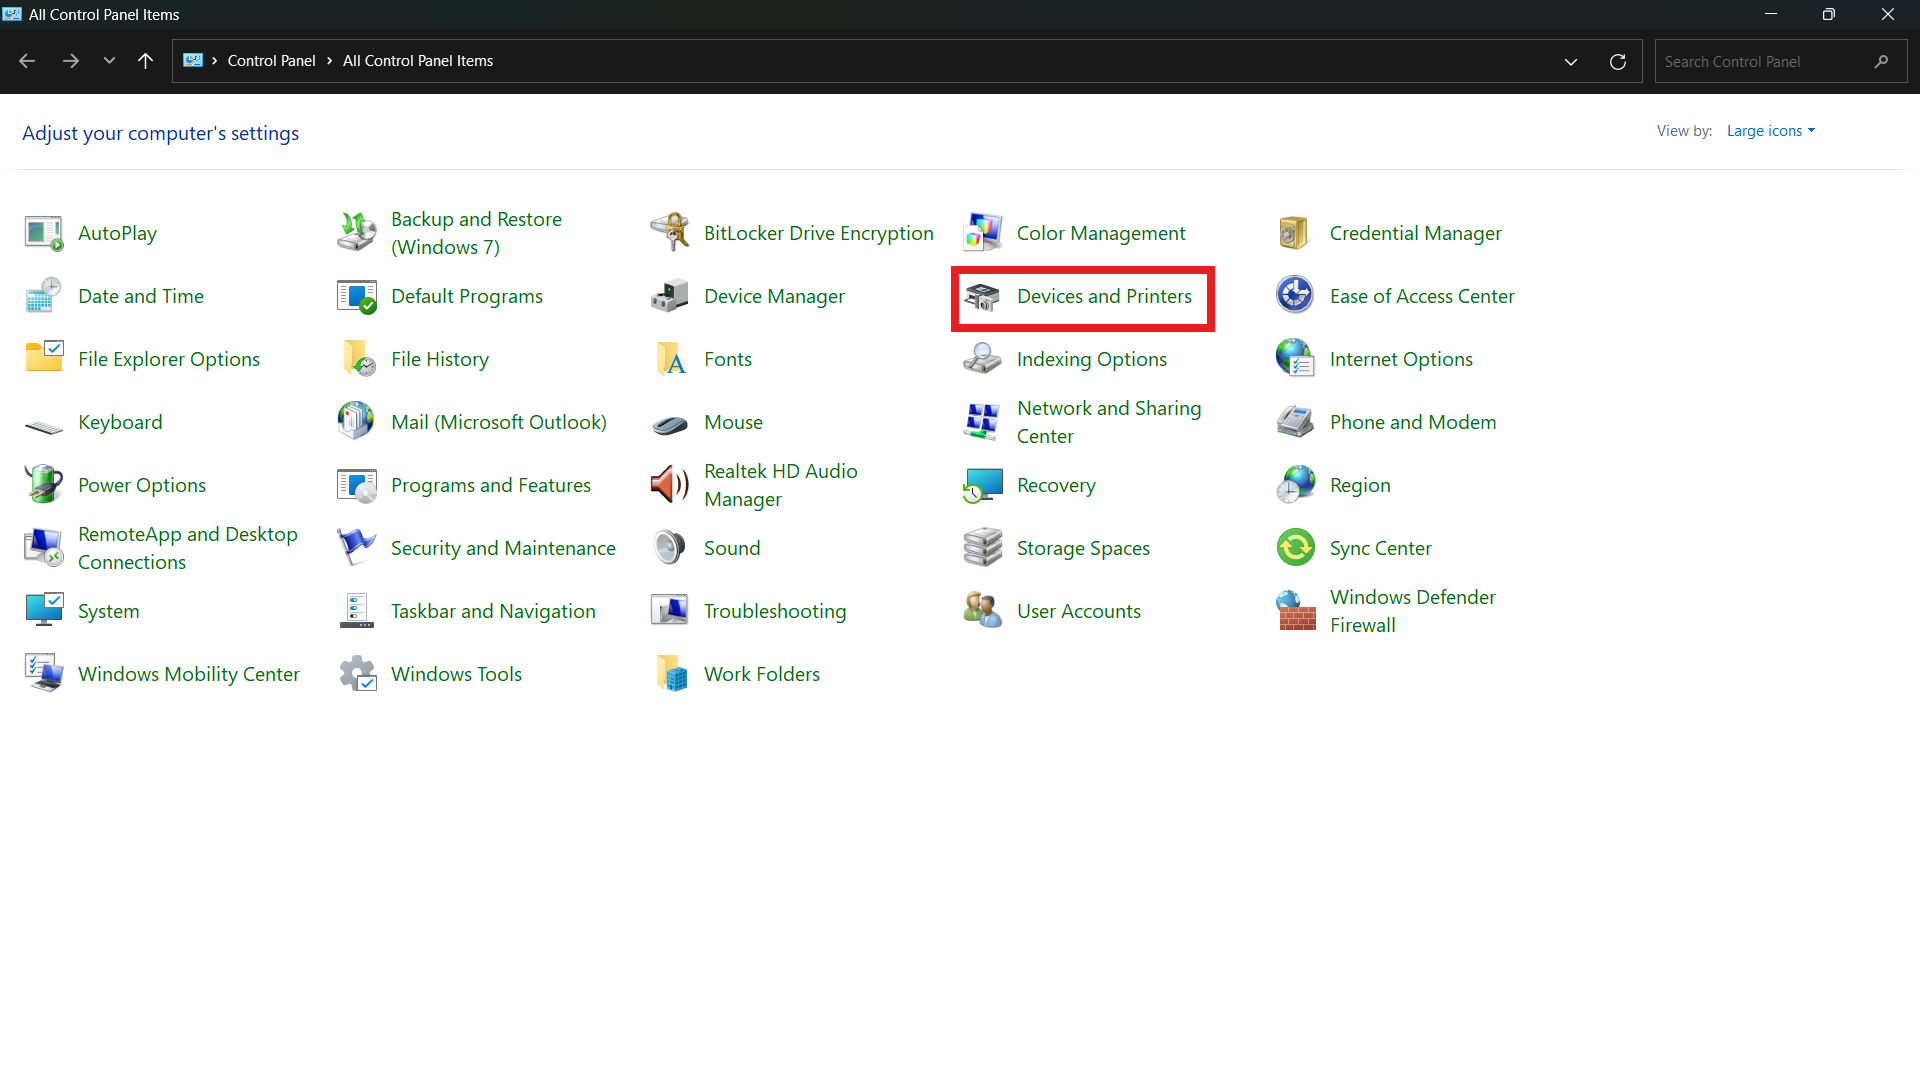Click the Region link

tap(1359, 485)
